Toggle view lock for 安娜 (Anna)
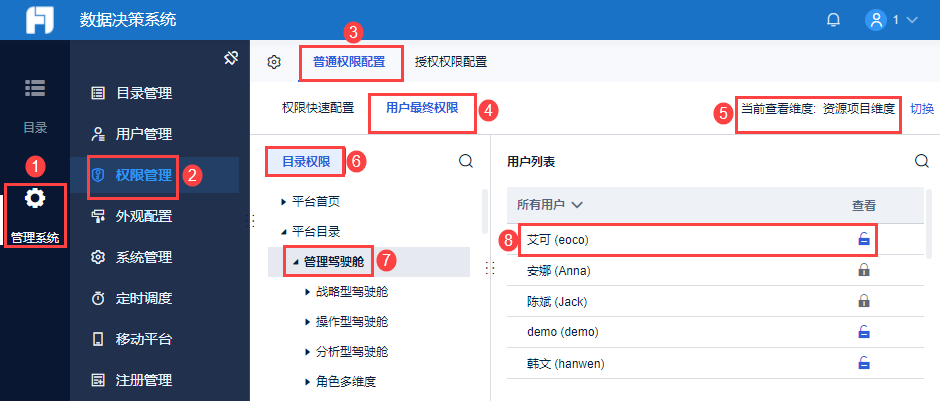Viewport: 940px width, 401px height. pos(863,270)
